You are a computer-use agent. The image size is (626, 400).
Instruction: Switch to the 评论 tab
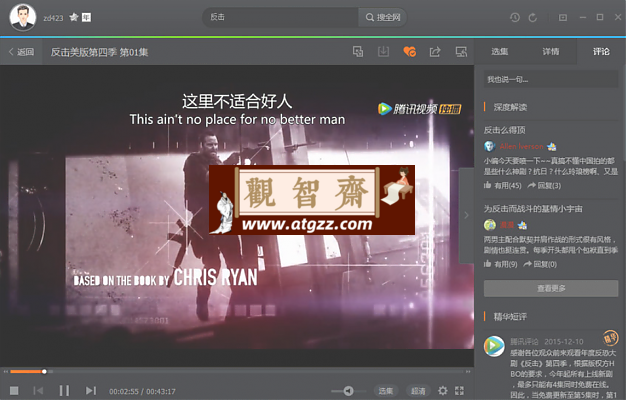click(x=601, y=51)
